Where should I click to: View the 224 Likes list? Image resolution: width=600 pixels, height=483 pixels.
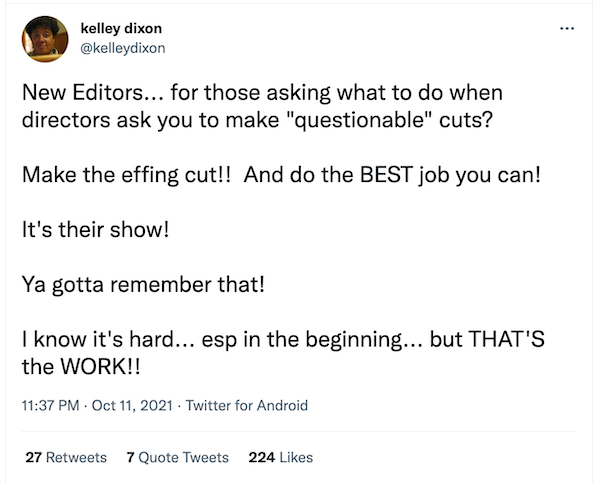[x=281, y=457]
